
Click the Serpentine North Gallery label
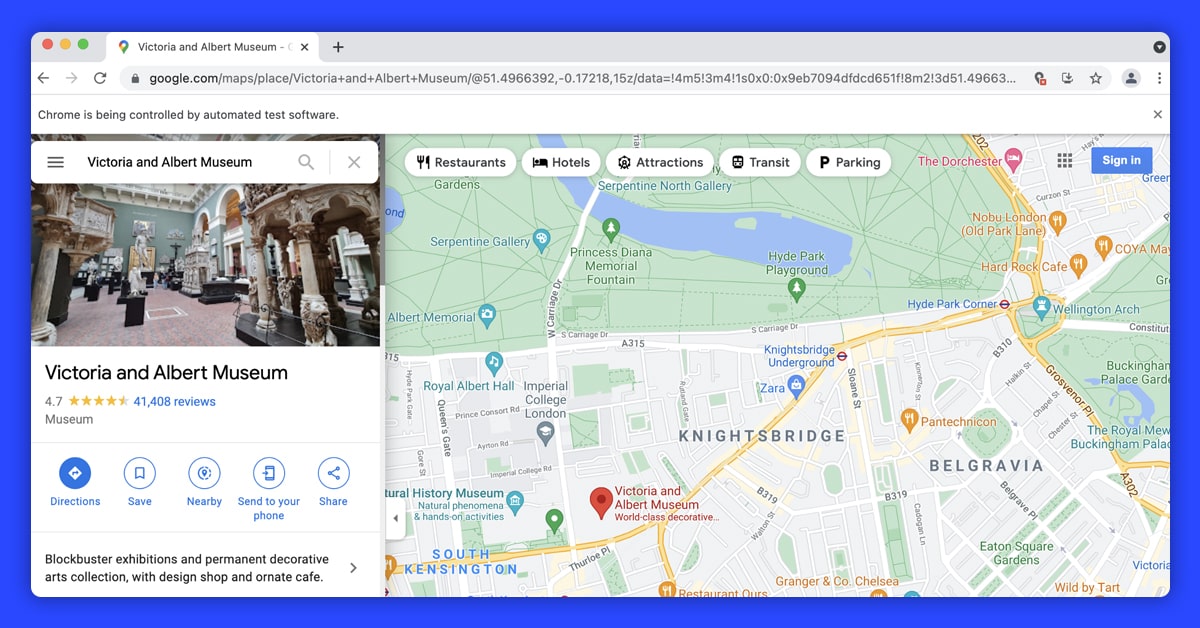[x=665, y=186]
